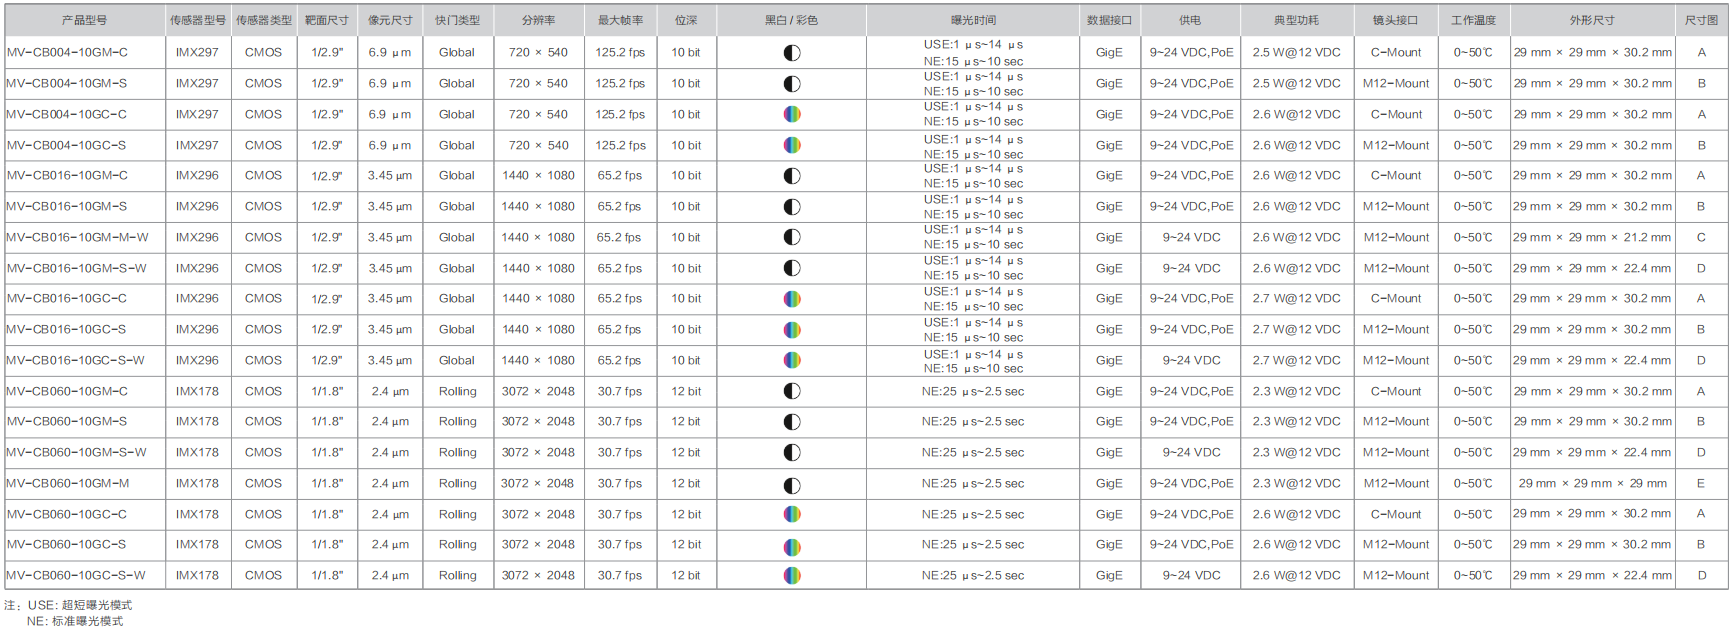Click the 分辨率 column header
The image size is (1732, 635).
pyautogui.click(x=538, y=20)
